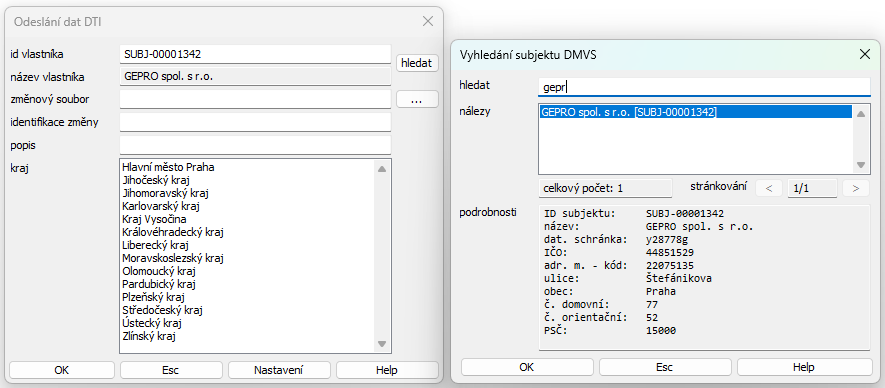This screenshot has height=388, width=885.
Task: Confirm Vyhledání subjektu DMVS with OK
Action: tap(527, 367)
